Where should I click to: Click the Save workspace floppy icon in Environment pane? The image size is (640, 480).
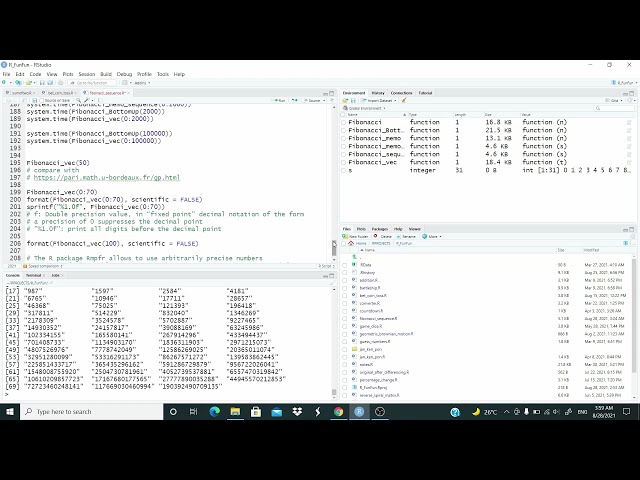tap(353, 100)
